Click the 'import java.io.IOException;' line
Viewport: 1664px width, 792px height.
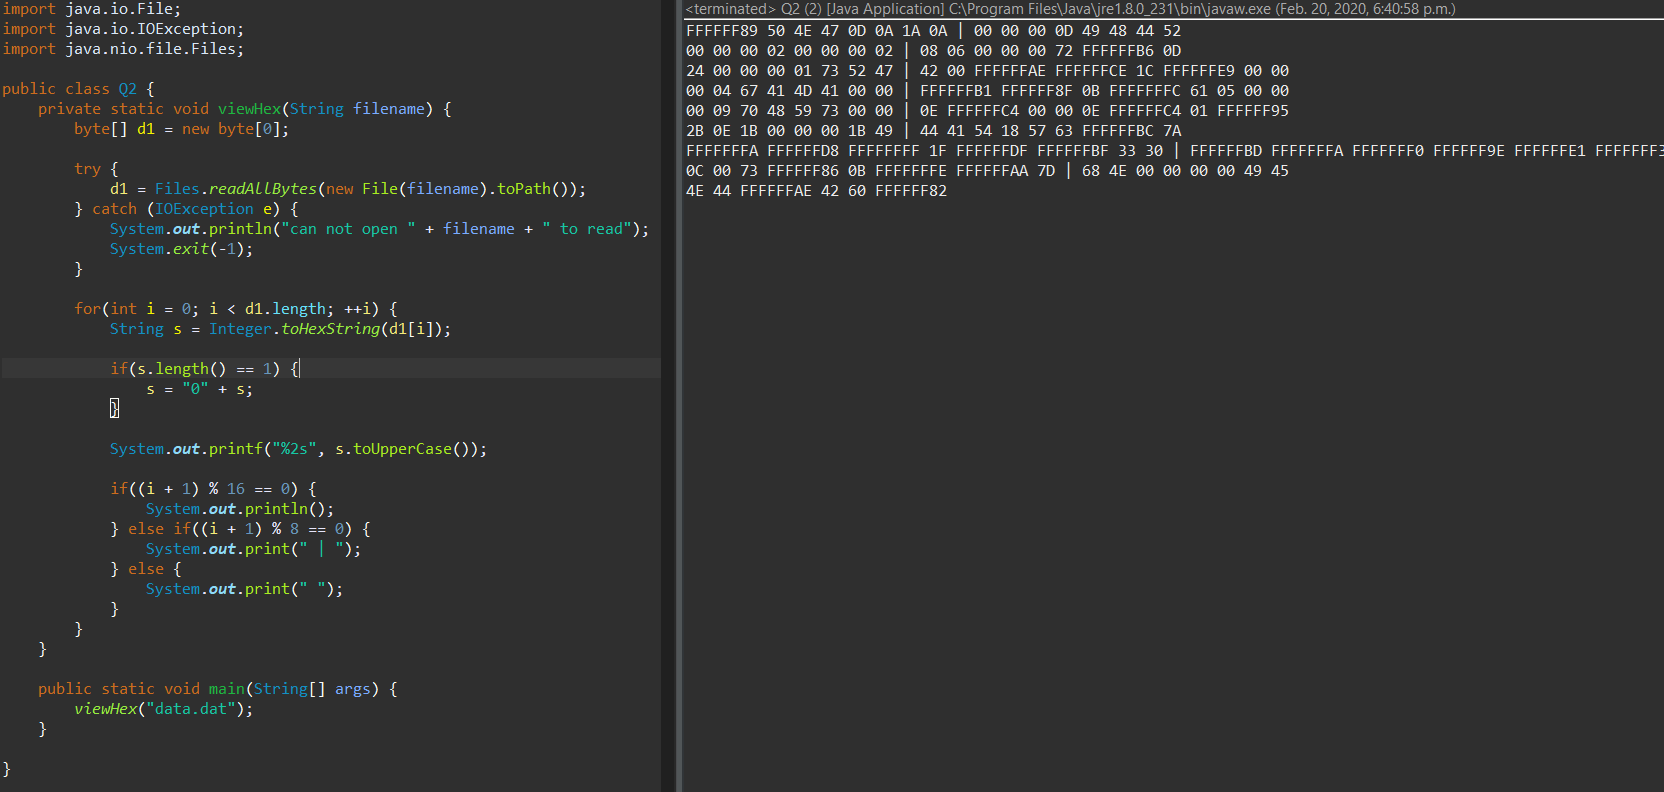pos(123,29)
